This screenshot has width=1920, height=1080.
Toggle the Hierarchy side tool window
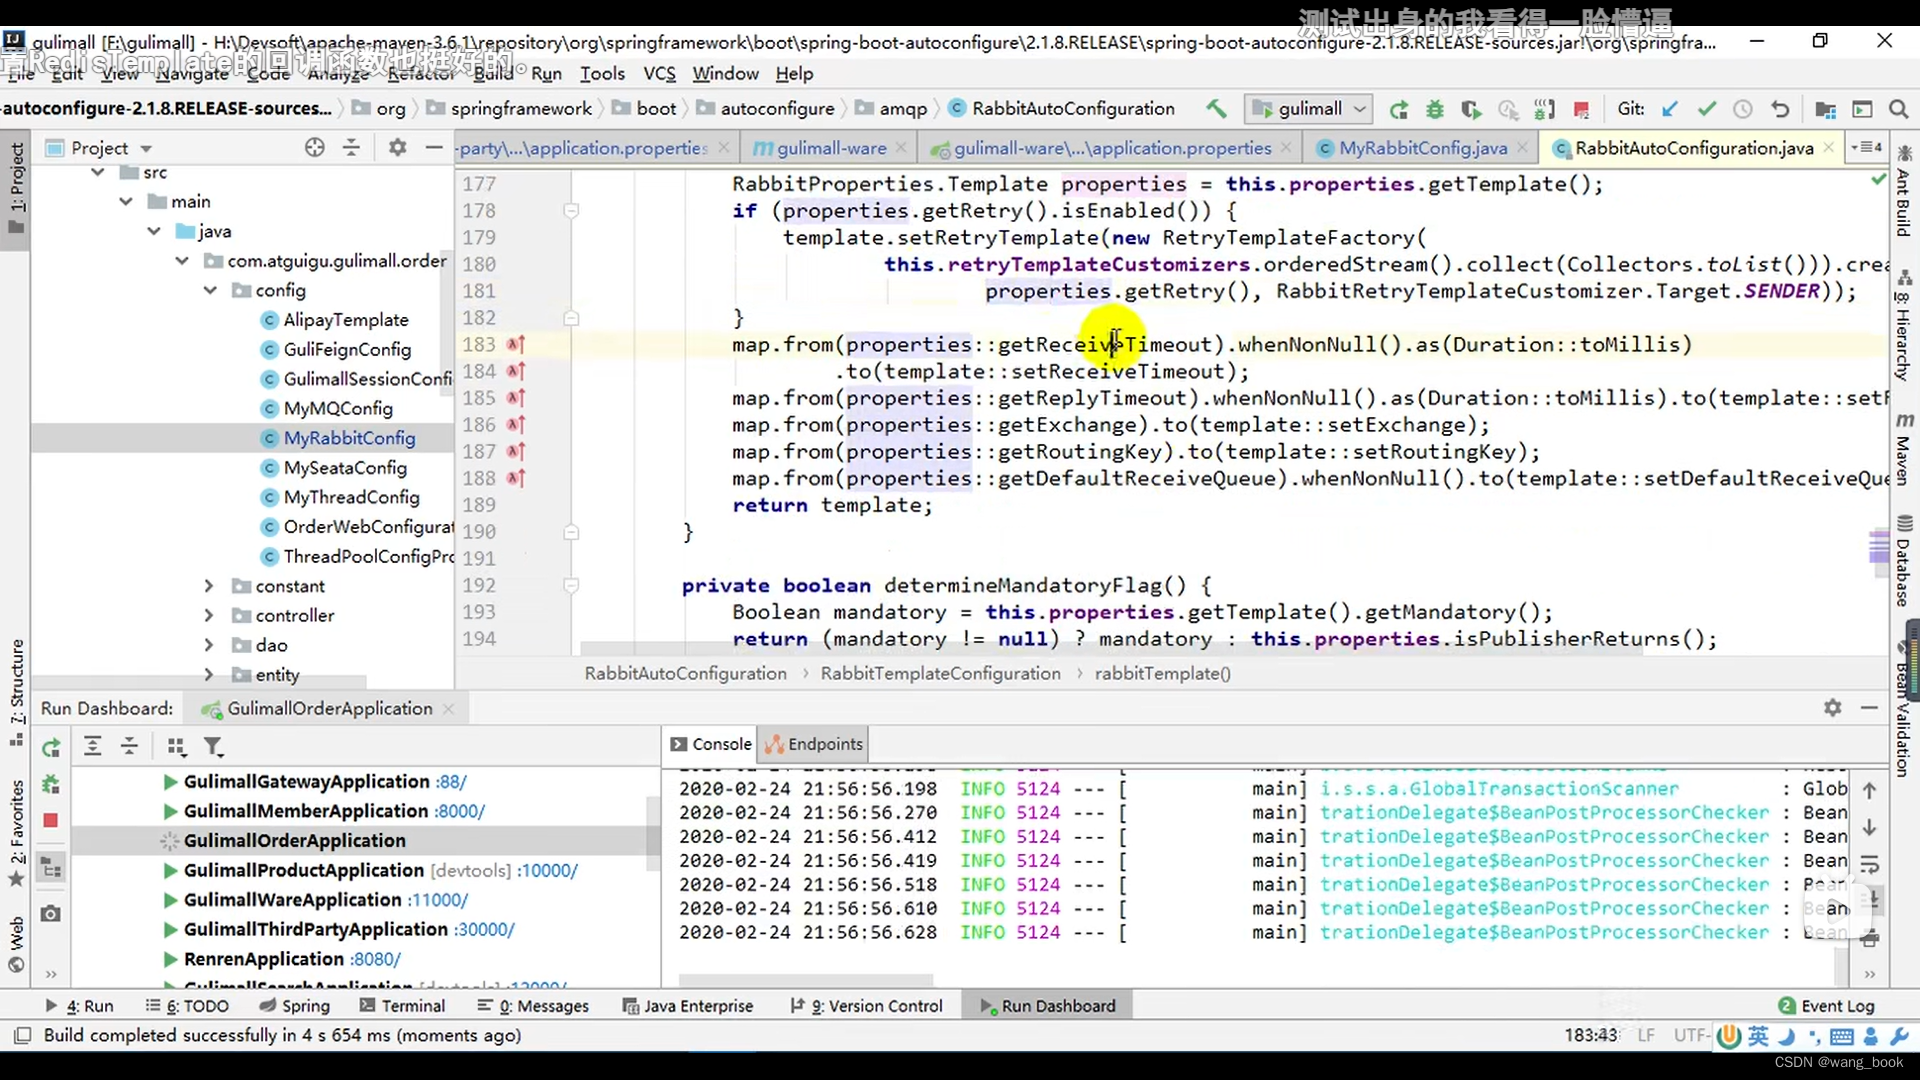(x=1903, y=326)
